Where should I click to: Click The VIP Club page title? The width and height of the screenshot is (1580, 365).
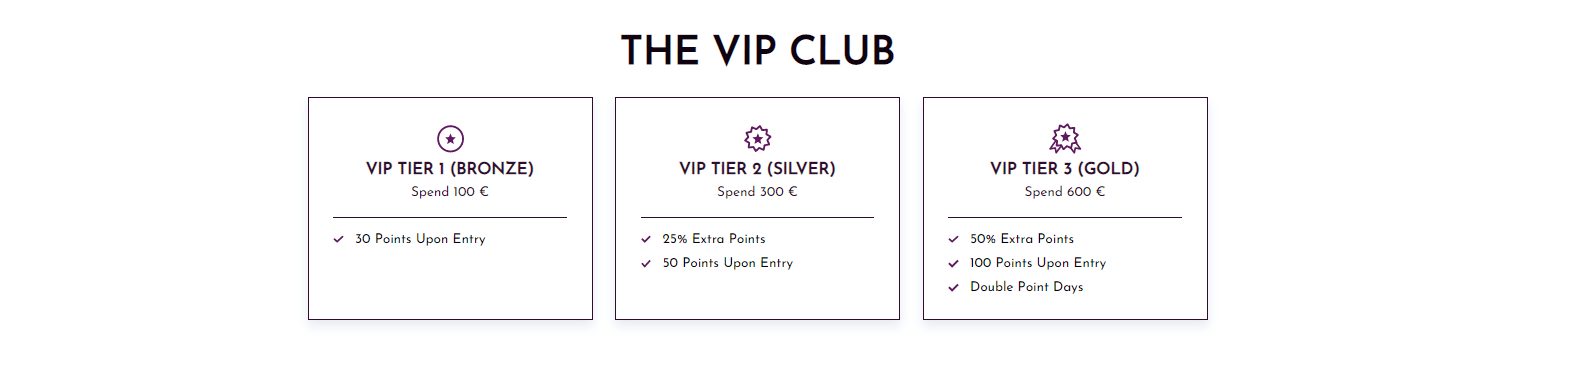pos(758,50)
